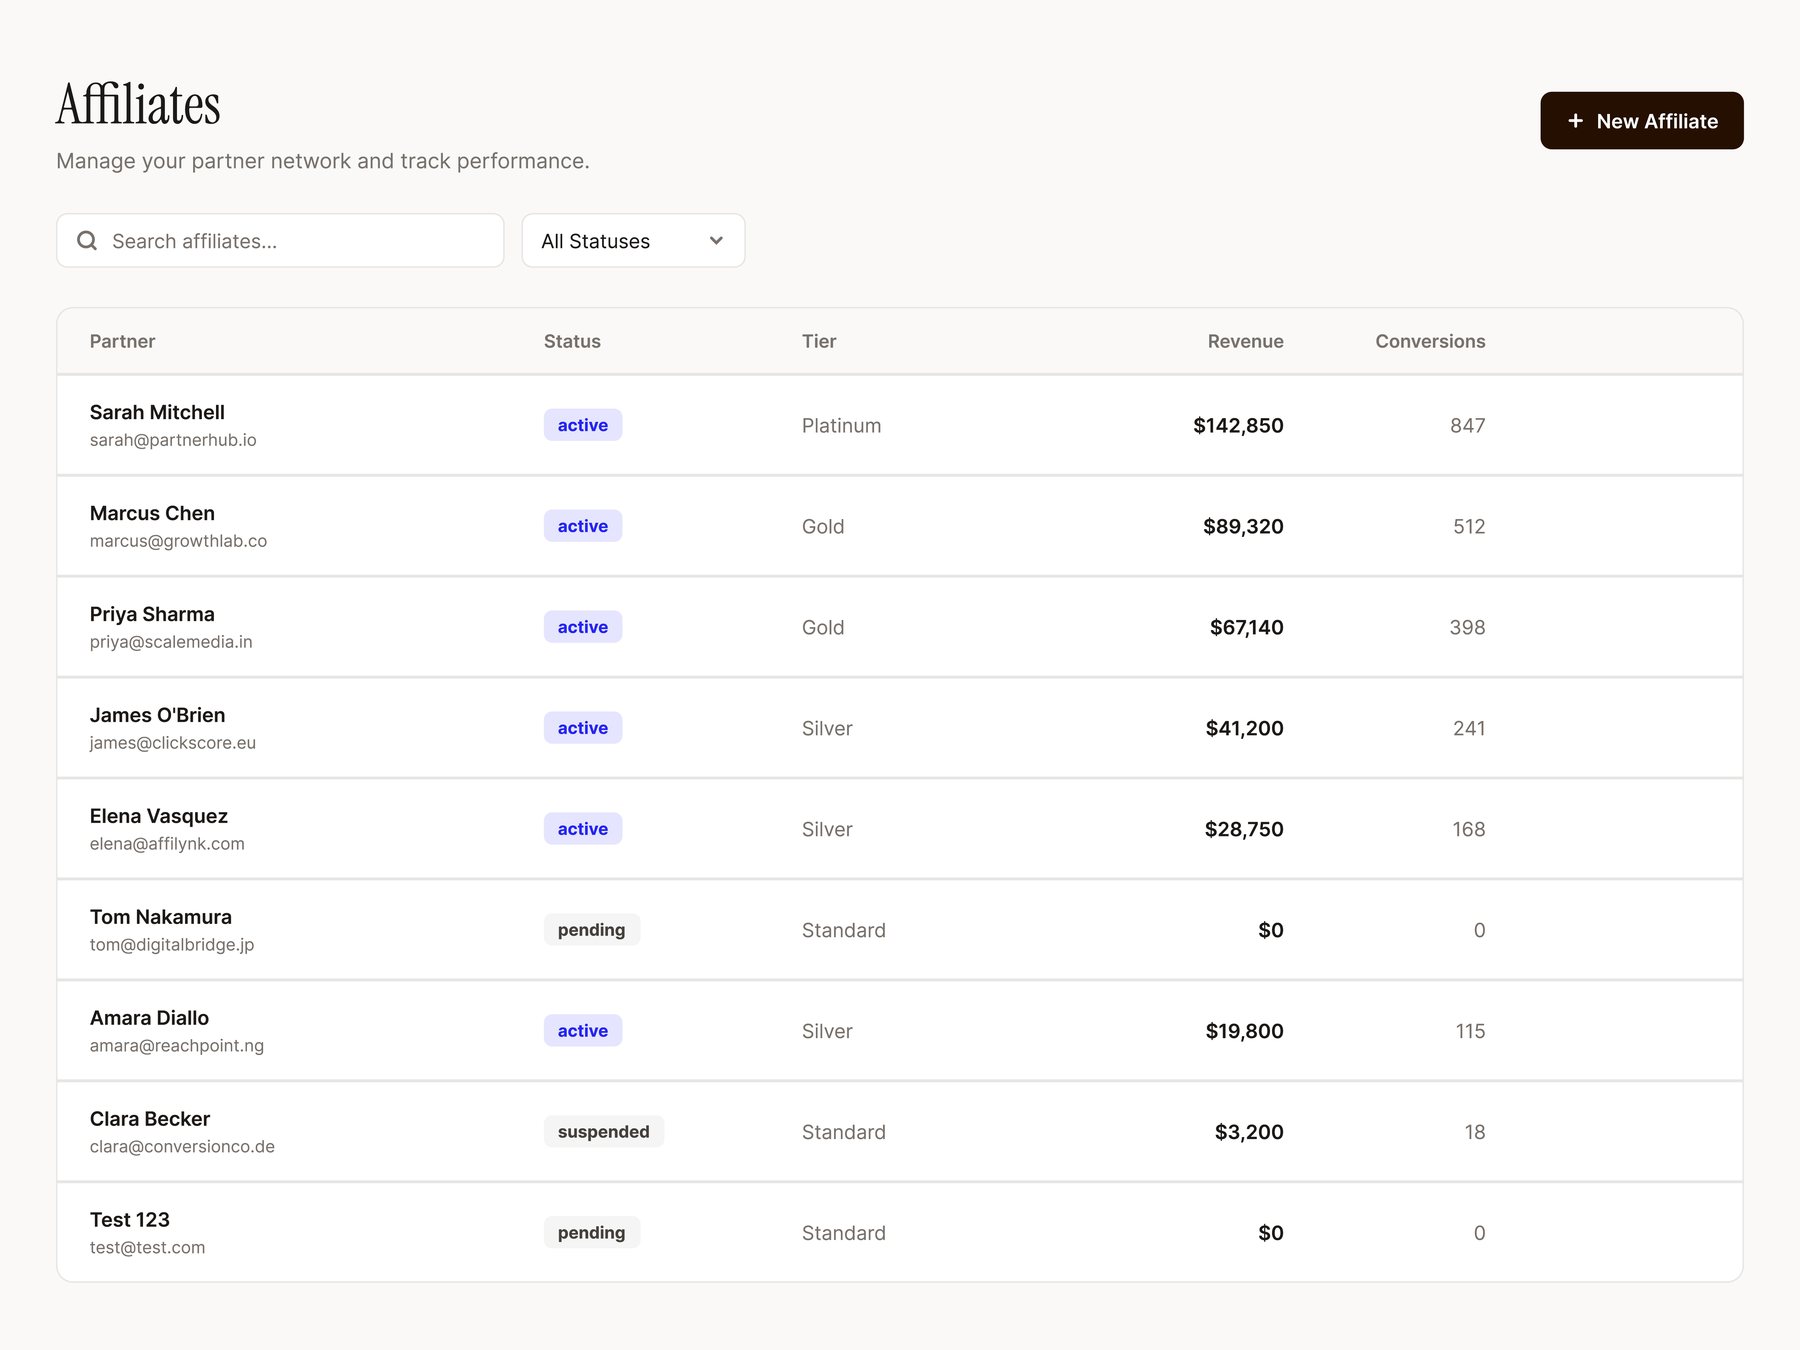Image resolution: width=1800 pixels, height=1350 pixels.
Task: Open James O'Brien partner name
Action: point(157,715)
